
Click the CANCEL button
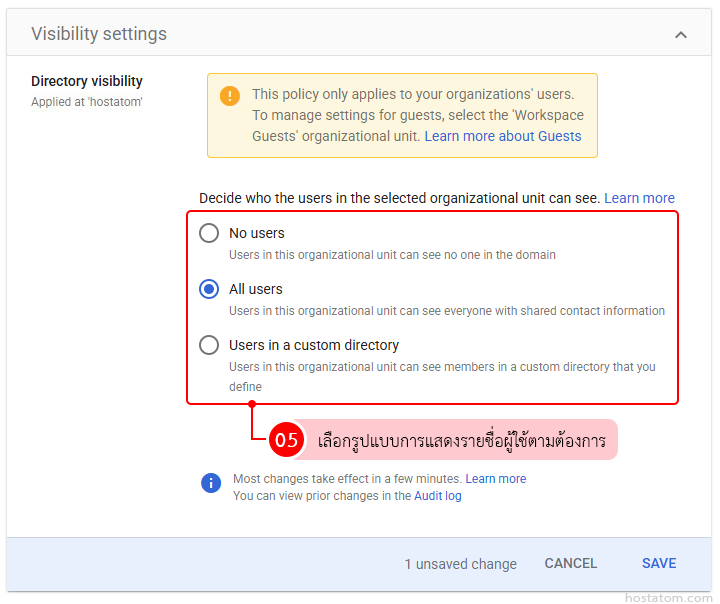point(571,563)
